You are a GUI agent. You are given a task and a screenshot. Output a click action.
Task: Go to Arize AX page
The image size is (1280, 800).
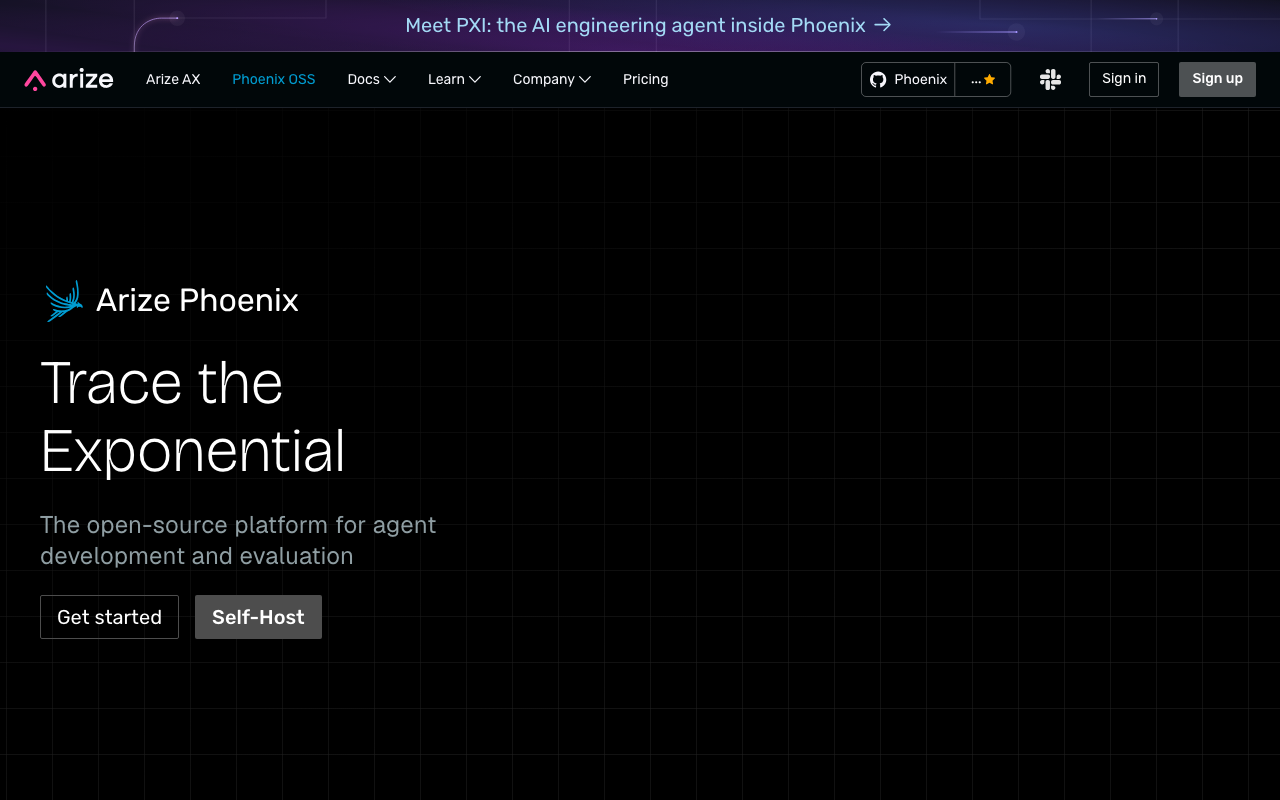tap(173, 80)
